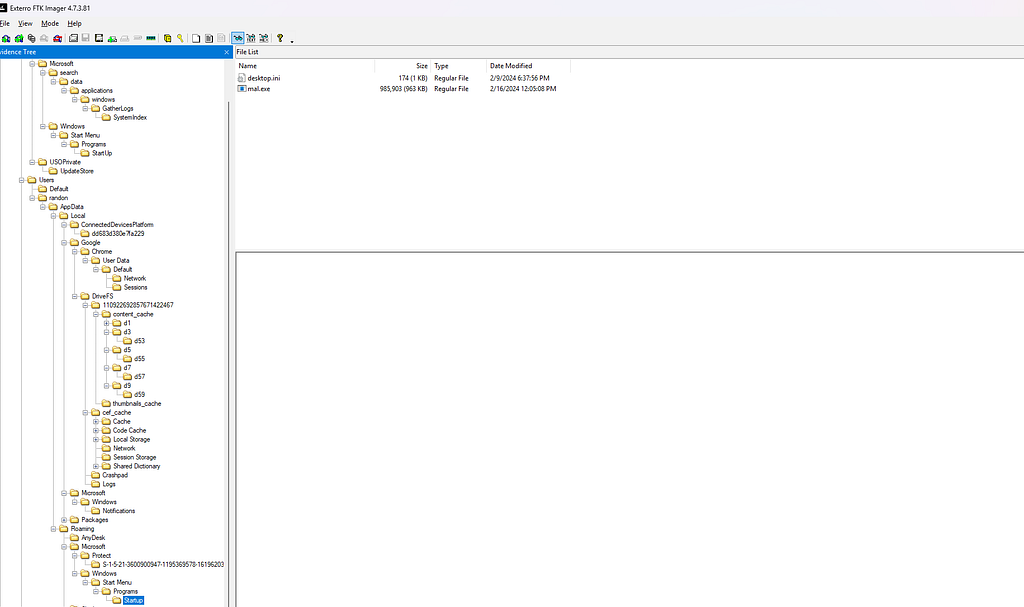Toggle view files as hex mode
Viewport: 1024px width, 607px height.
(263, 38)
